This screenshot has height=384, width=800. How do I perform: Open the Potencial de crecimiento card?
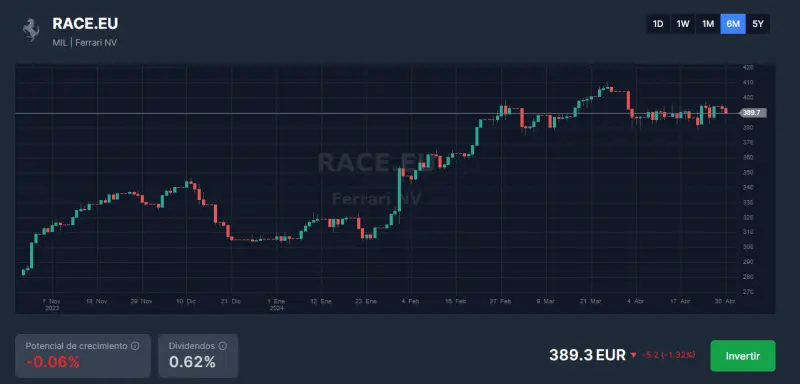(83, 356)
